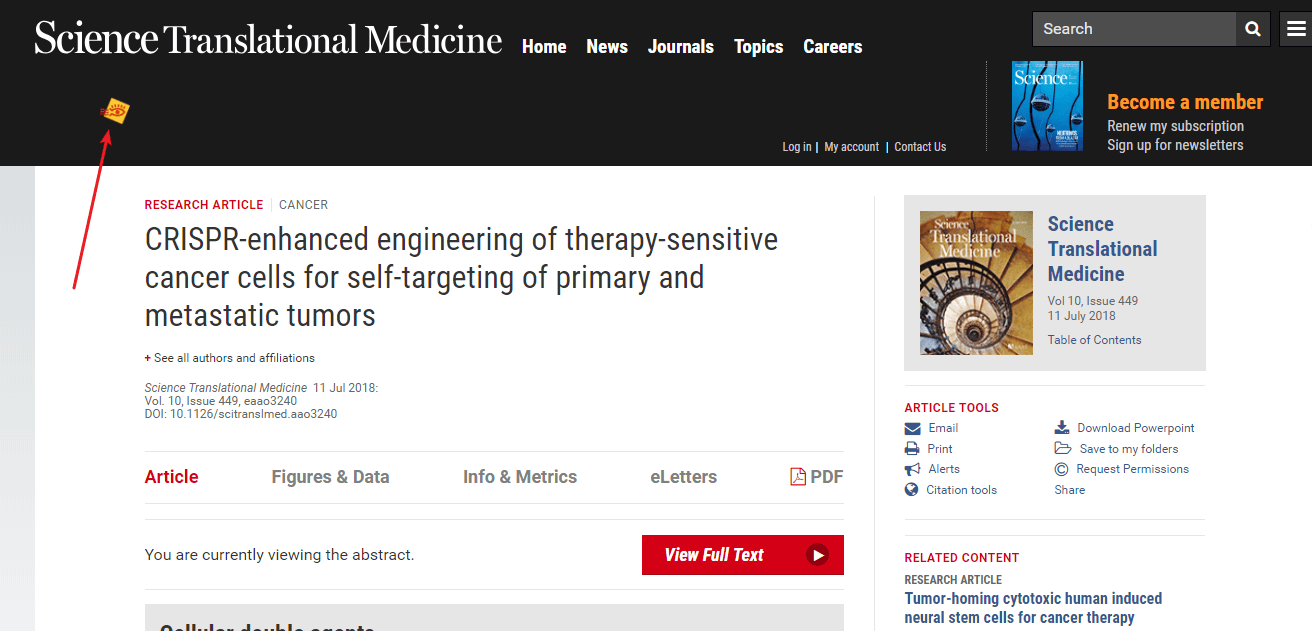Switch to the Figures & Data tab

click(x=330, y=477)
